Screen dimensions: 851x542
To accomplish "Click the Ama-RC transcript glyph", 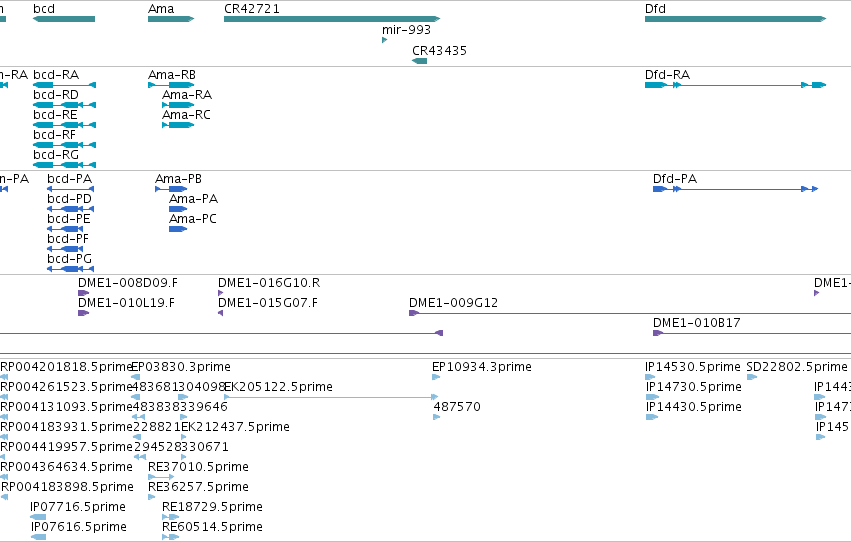I will pos(178,125).
